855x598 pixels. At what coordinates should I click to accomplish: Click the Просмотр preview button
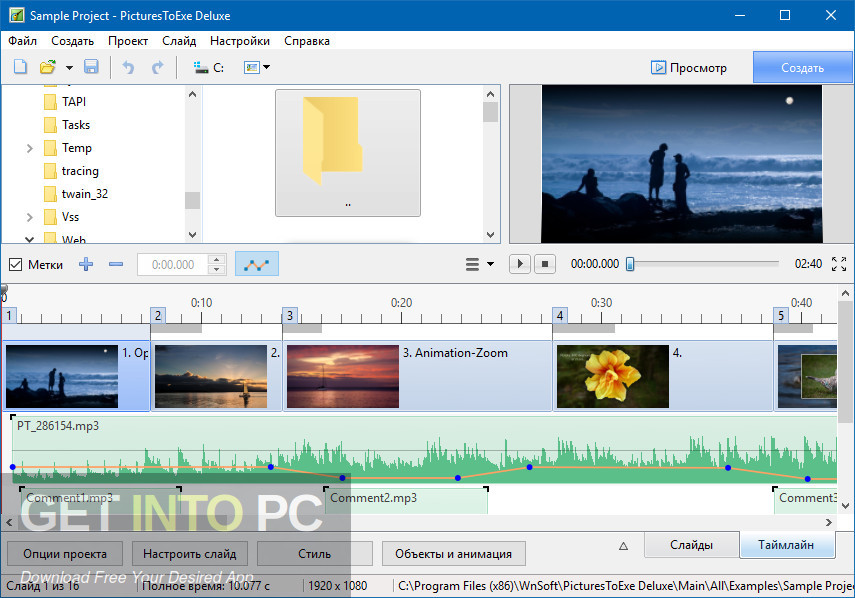tap(689, 68)
